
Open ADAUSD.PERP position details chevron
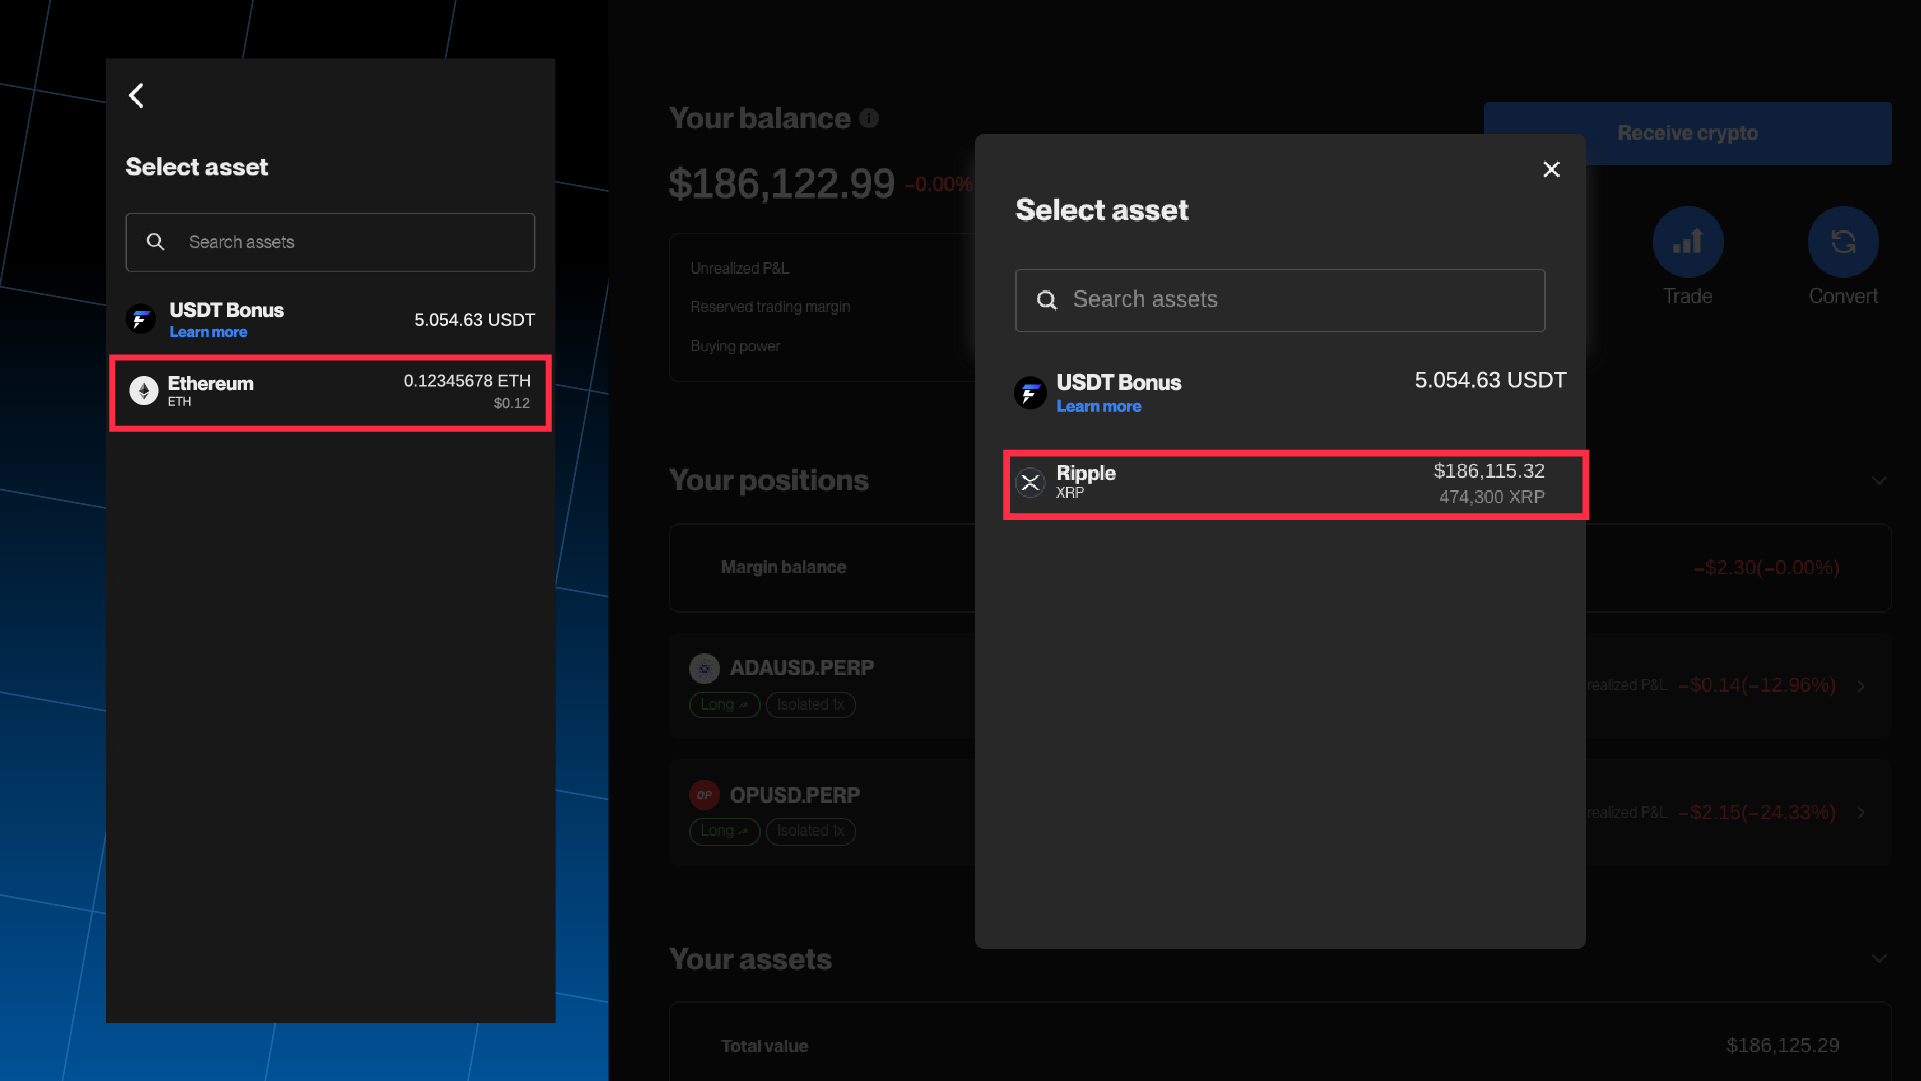coord(1861,686)
